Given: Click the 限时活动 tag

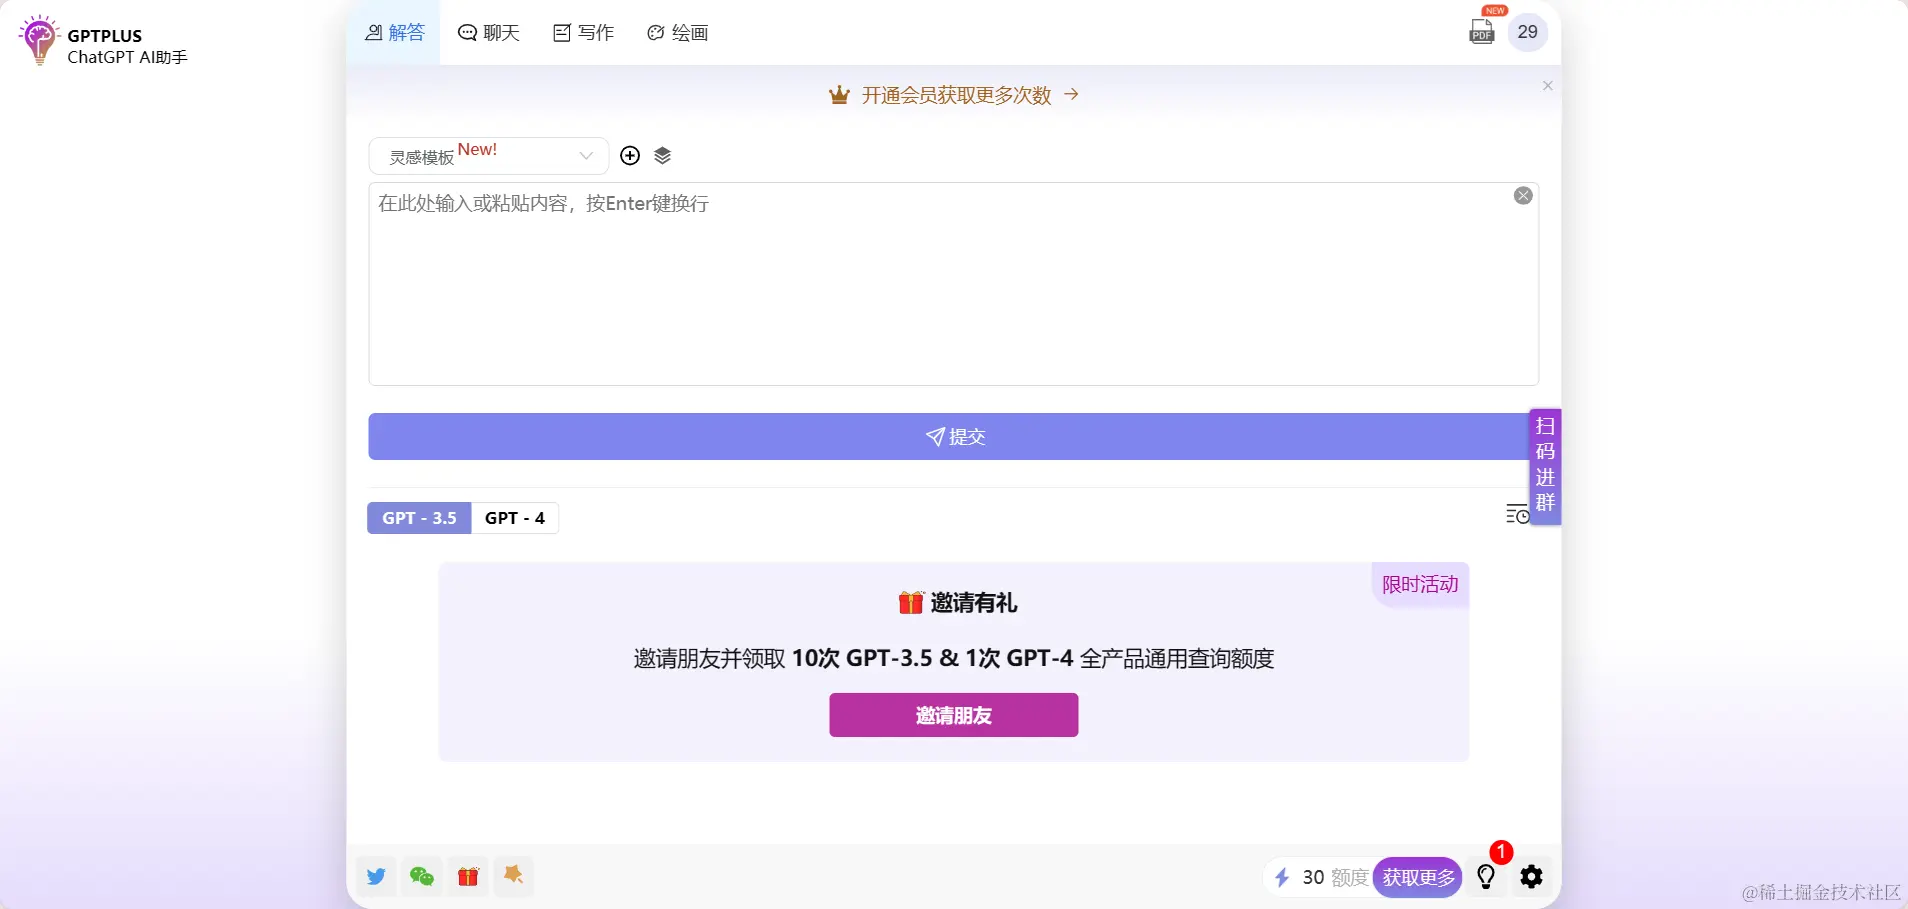Looking at the screenshot, I should (1420, 584).
